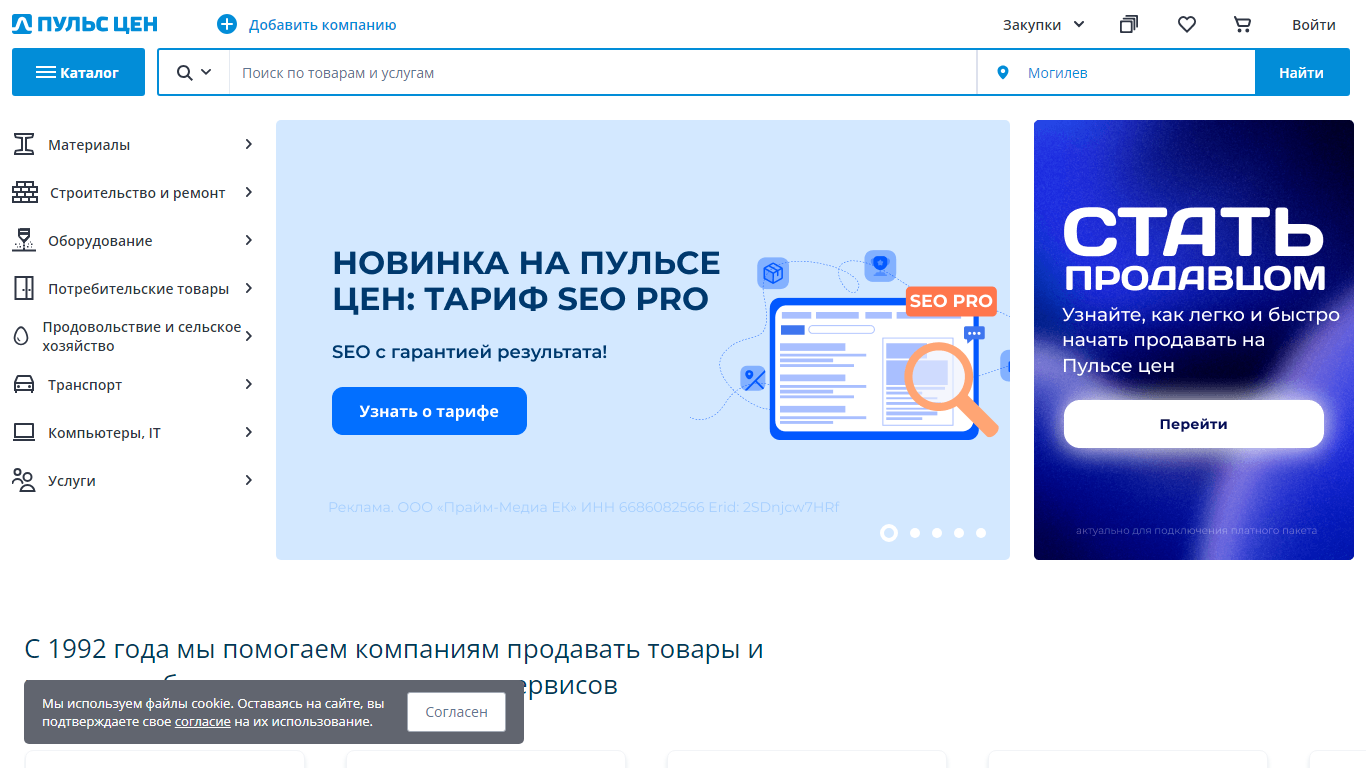1366x768 pixels.
Task: Open the согласие cookie policy link
Action: pyautogui.click(x=203, y=721)
